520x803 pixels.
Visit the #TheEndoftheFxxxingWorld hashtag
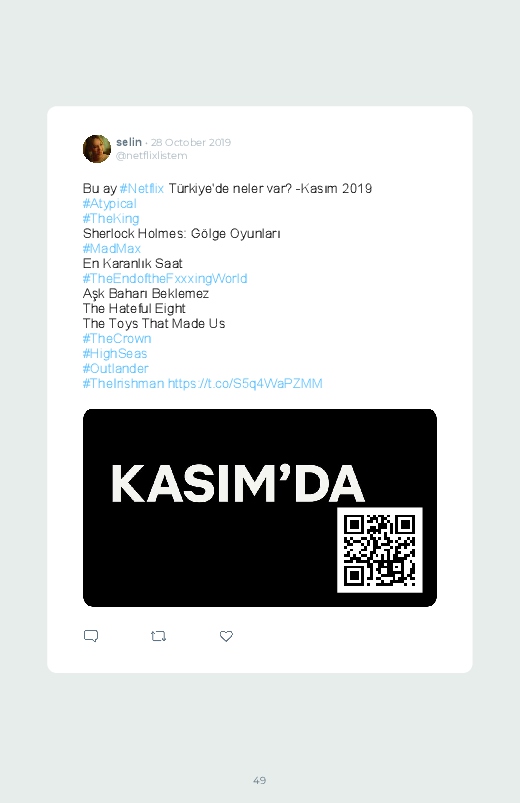[x=165, y=278]
